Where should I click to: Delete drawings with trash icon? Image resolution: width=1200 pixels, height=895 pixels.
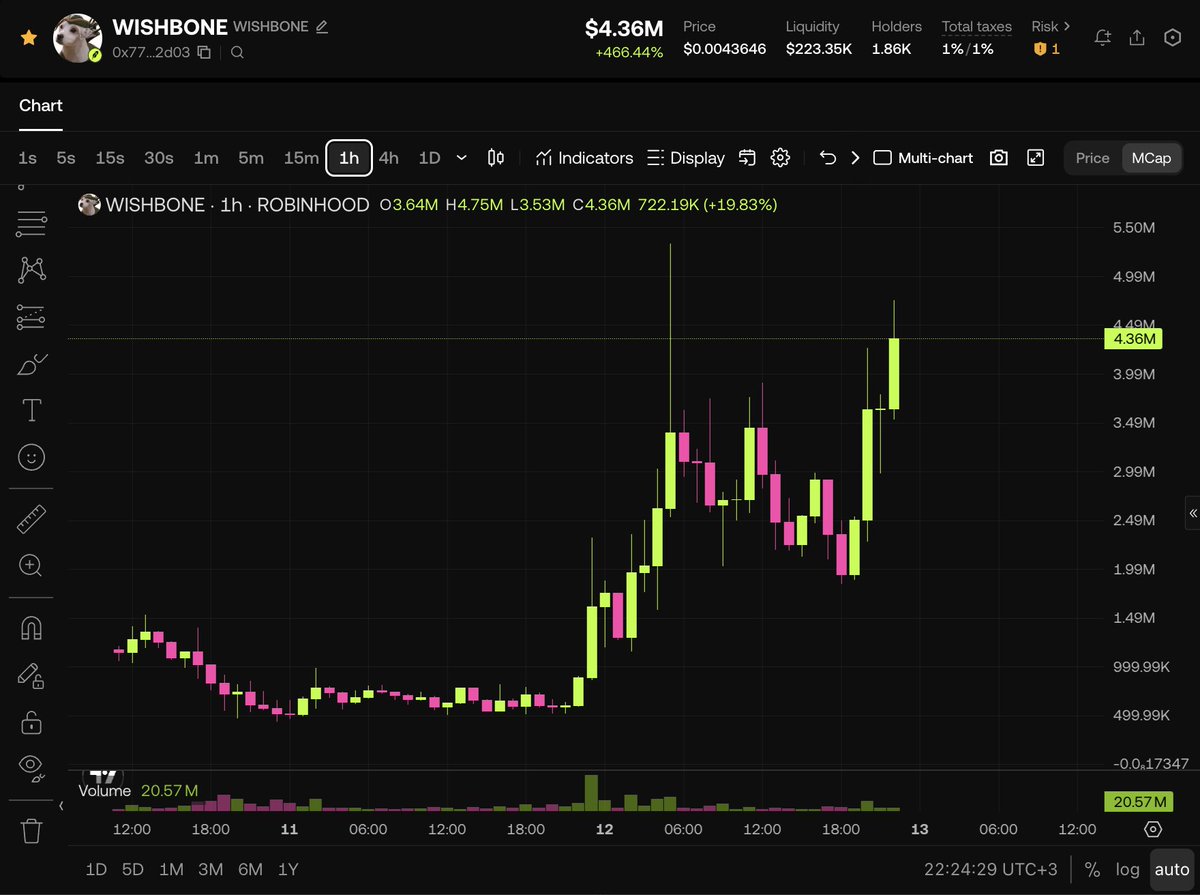32,830
